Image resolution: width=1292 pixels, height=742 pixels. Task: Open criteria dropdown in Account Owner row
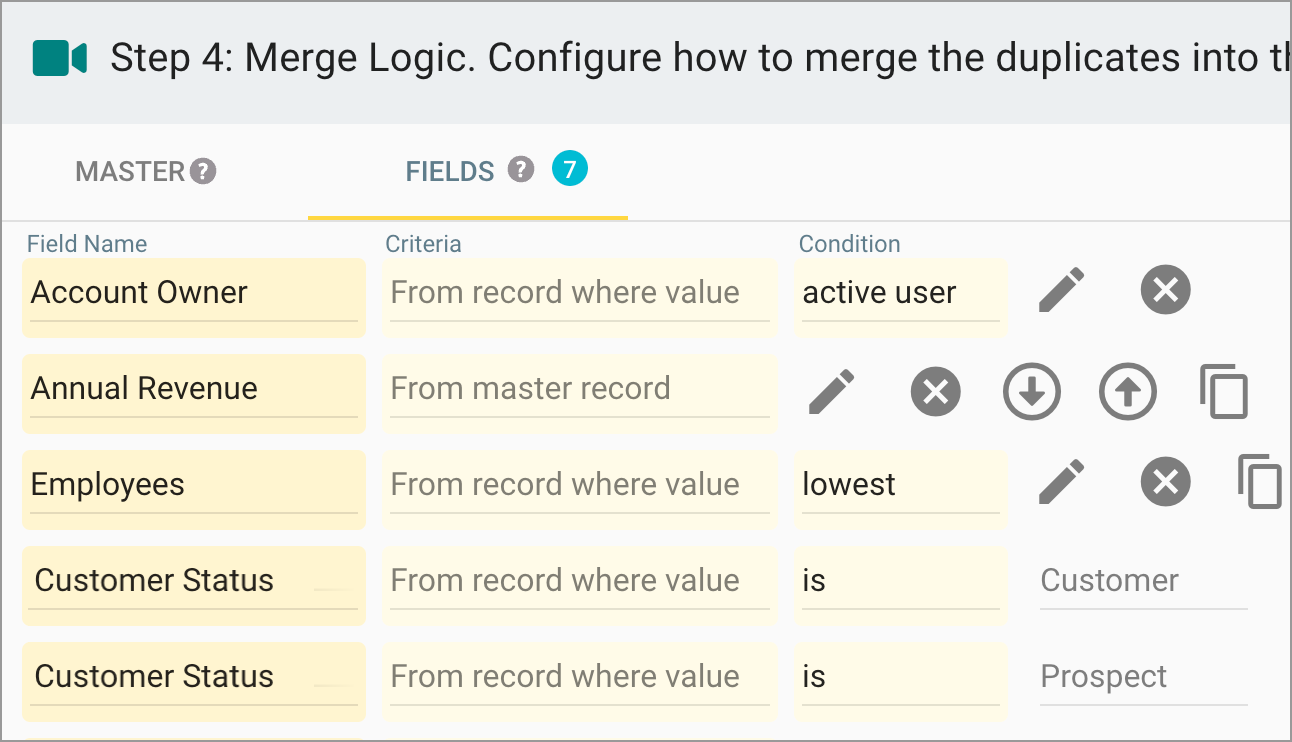point(580,297)
